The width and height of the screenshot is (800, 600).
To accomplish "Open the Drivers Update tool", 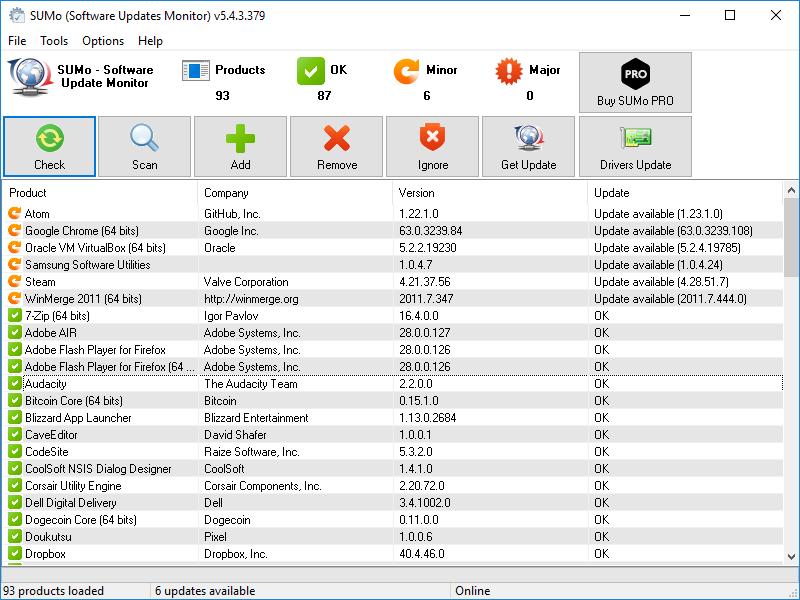I will pyautogui.click(x=635, y=147).
